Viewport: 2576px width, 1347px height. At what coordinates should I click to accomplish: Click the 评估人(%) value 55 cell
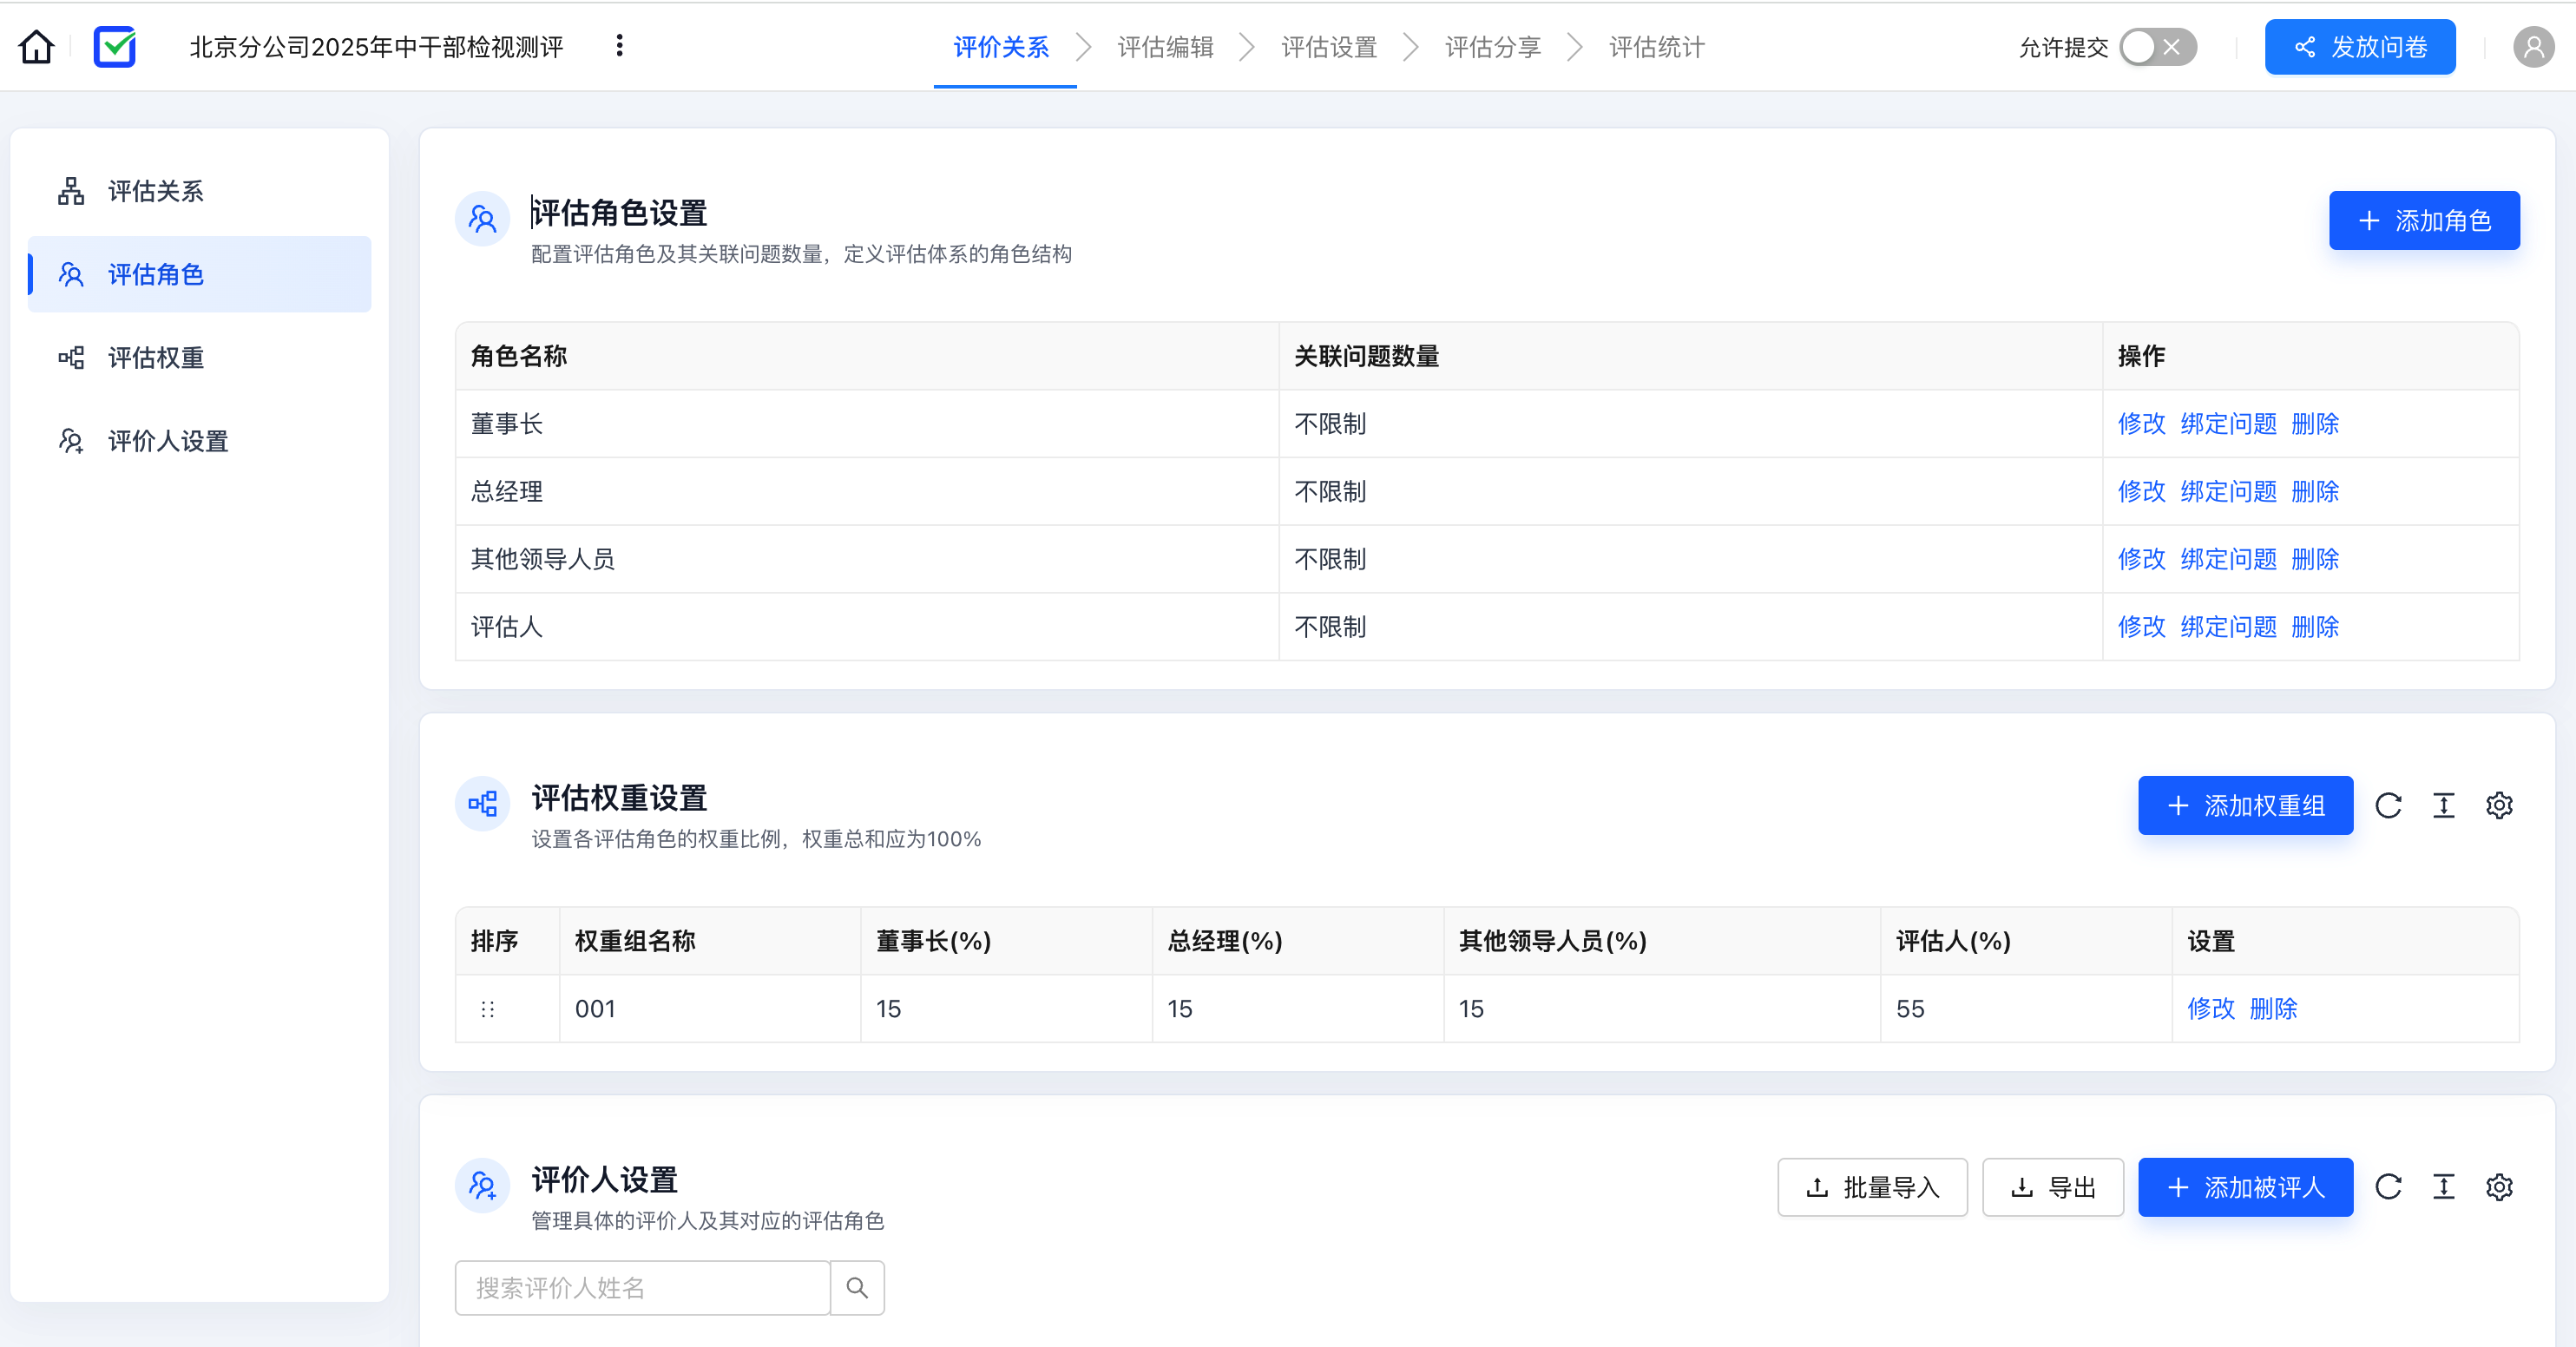[2025, 1009]
